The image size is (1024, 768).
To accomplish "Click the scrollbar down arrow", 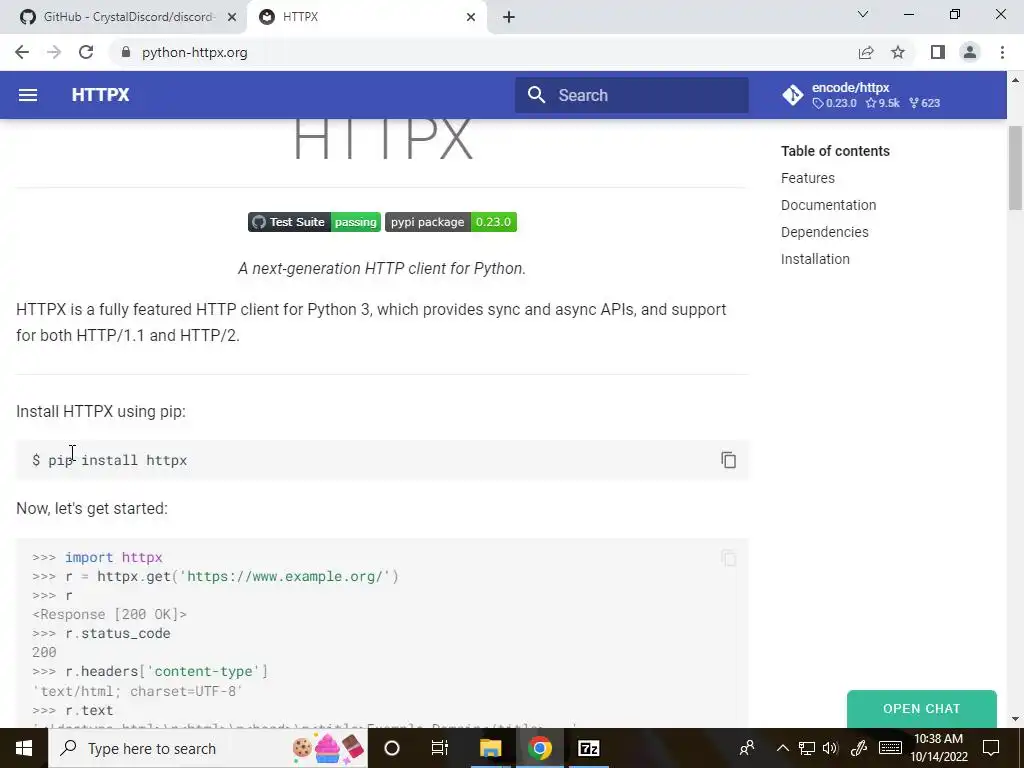I will pyautogui.click(x=1015, y=720).
